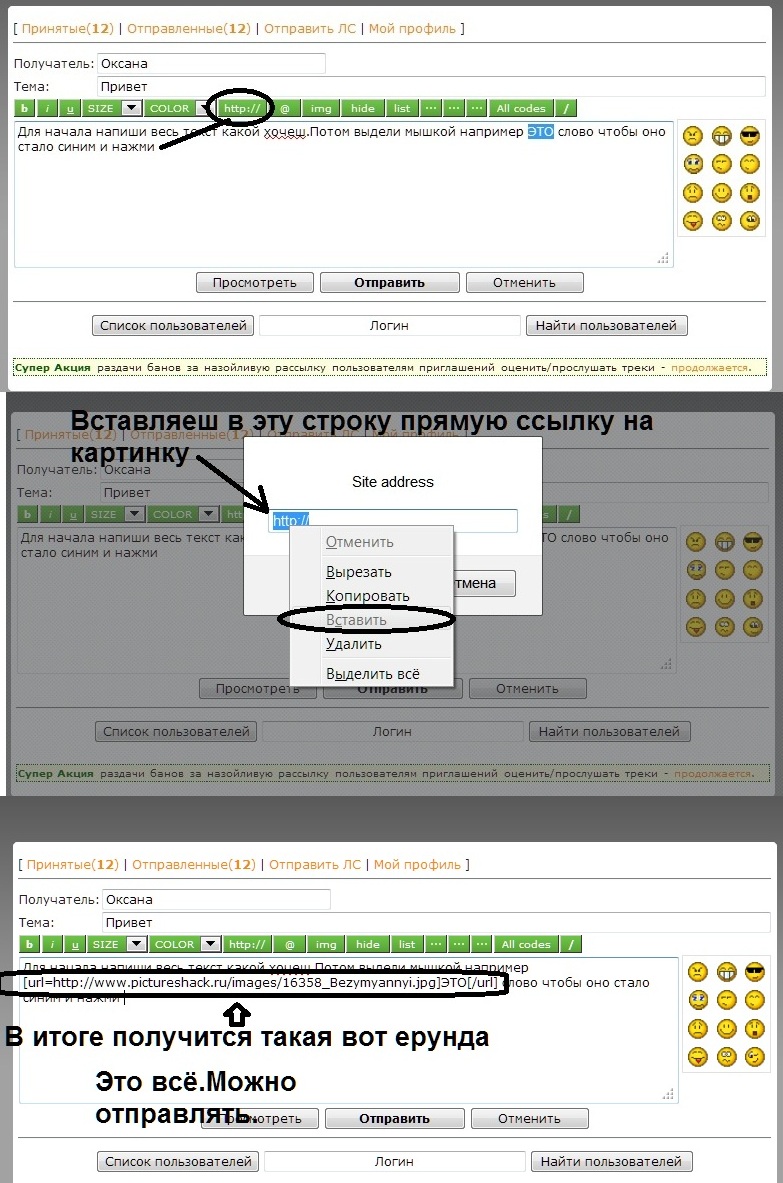Click Список пользователей button, top screenshot
Viewport: 783px width, 1183px height.
(x=173, y=326)
